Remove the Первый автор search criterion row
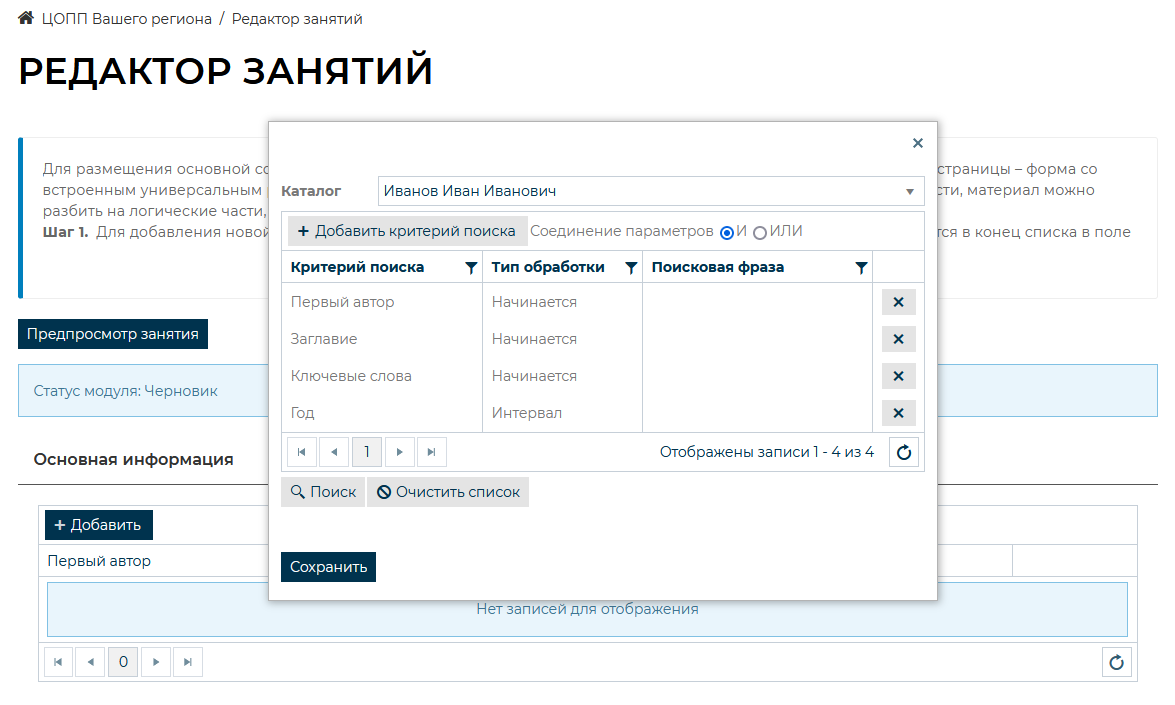1175x705 pixels. click(x=898, y=302)
